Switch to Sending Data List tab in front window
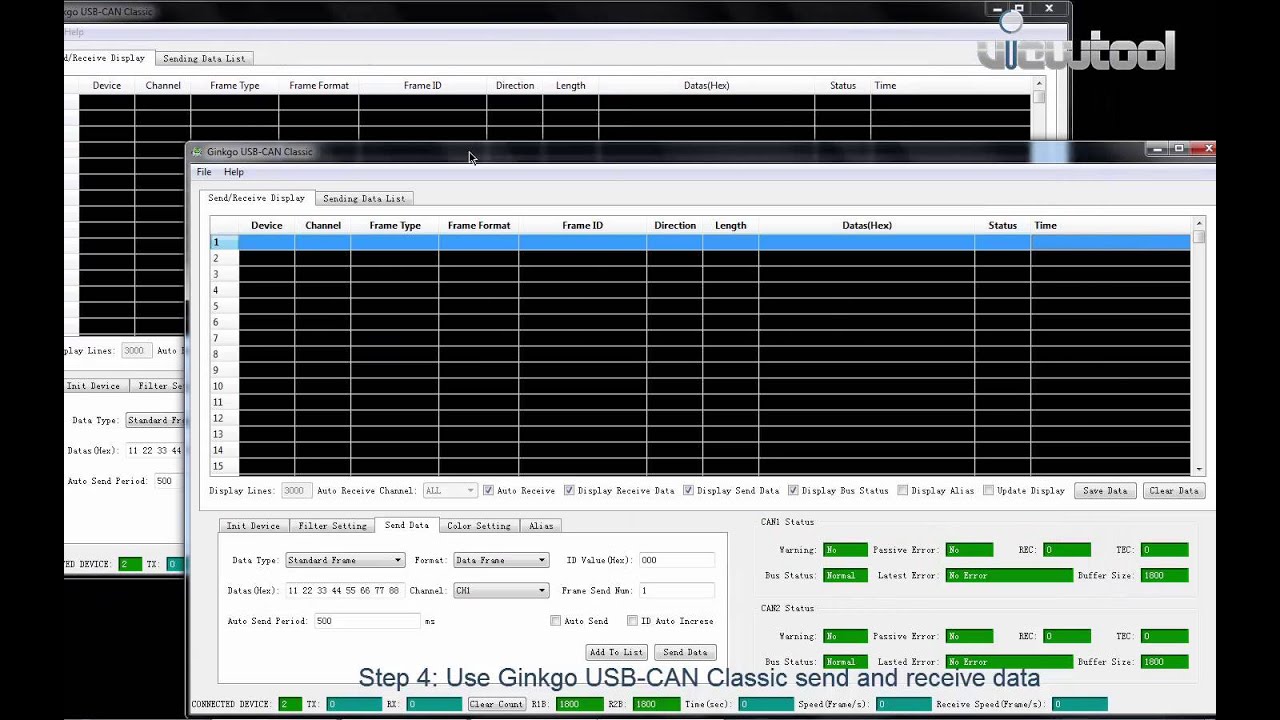 click(x=364, y=199)
